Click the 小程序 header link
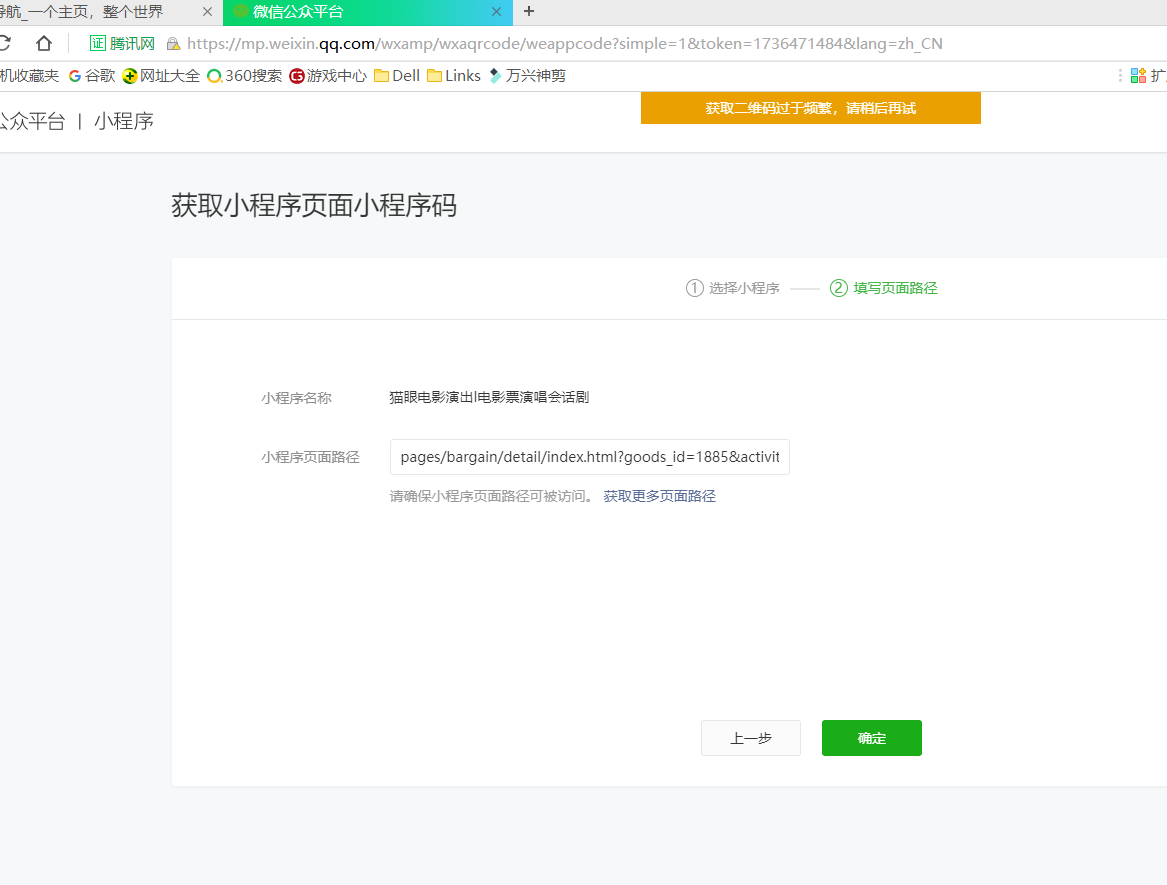The image size is (1167, 885). point(124,121)
